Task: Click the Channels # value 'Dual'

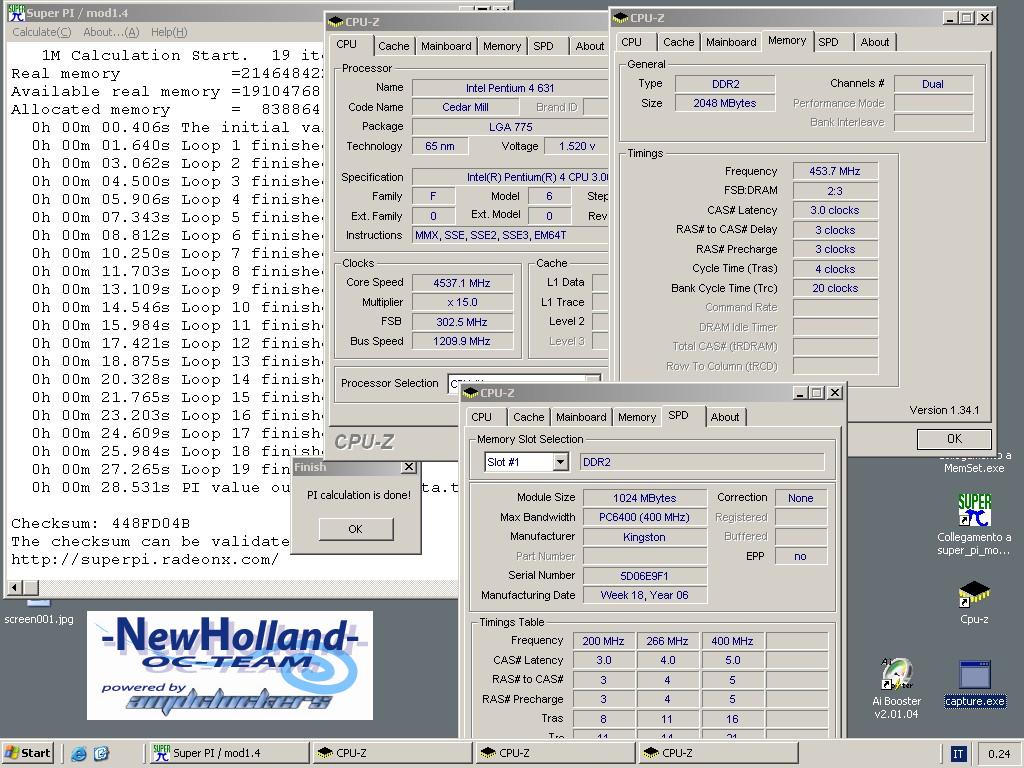Action: [933, 84]
